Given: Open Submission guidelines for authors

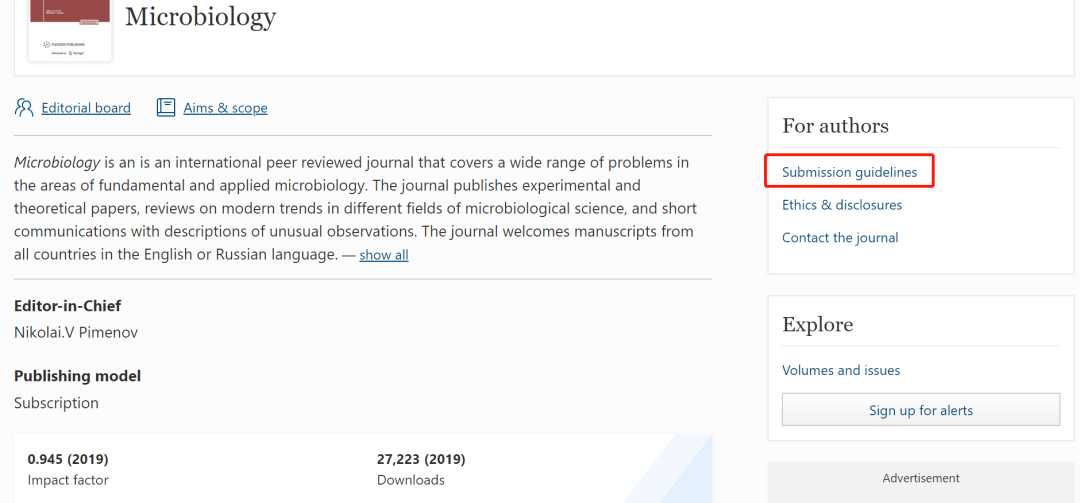Looking at the screenshot, I should coord(849,172).
